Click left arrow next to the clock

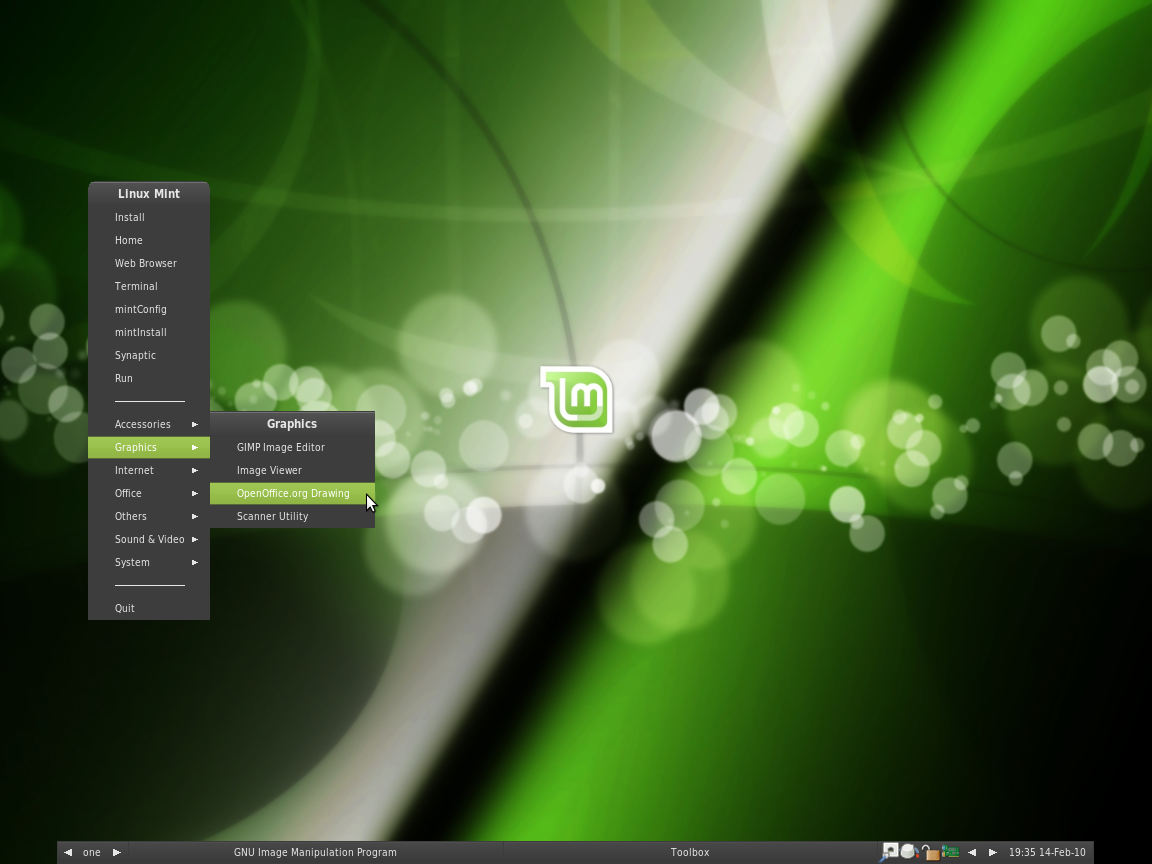pyautogui.click(x=972, y=852)
